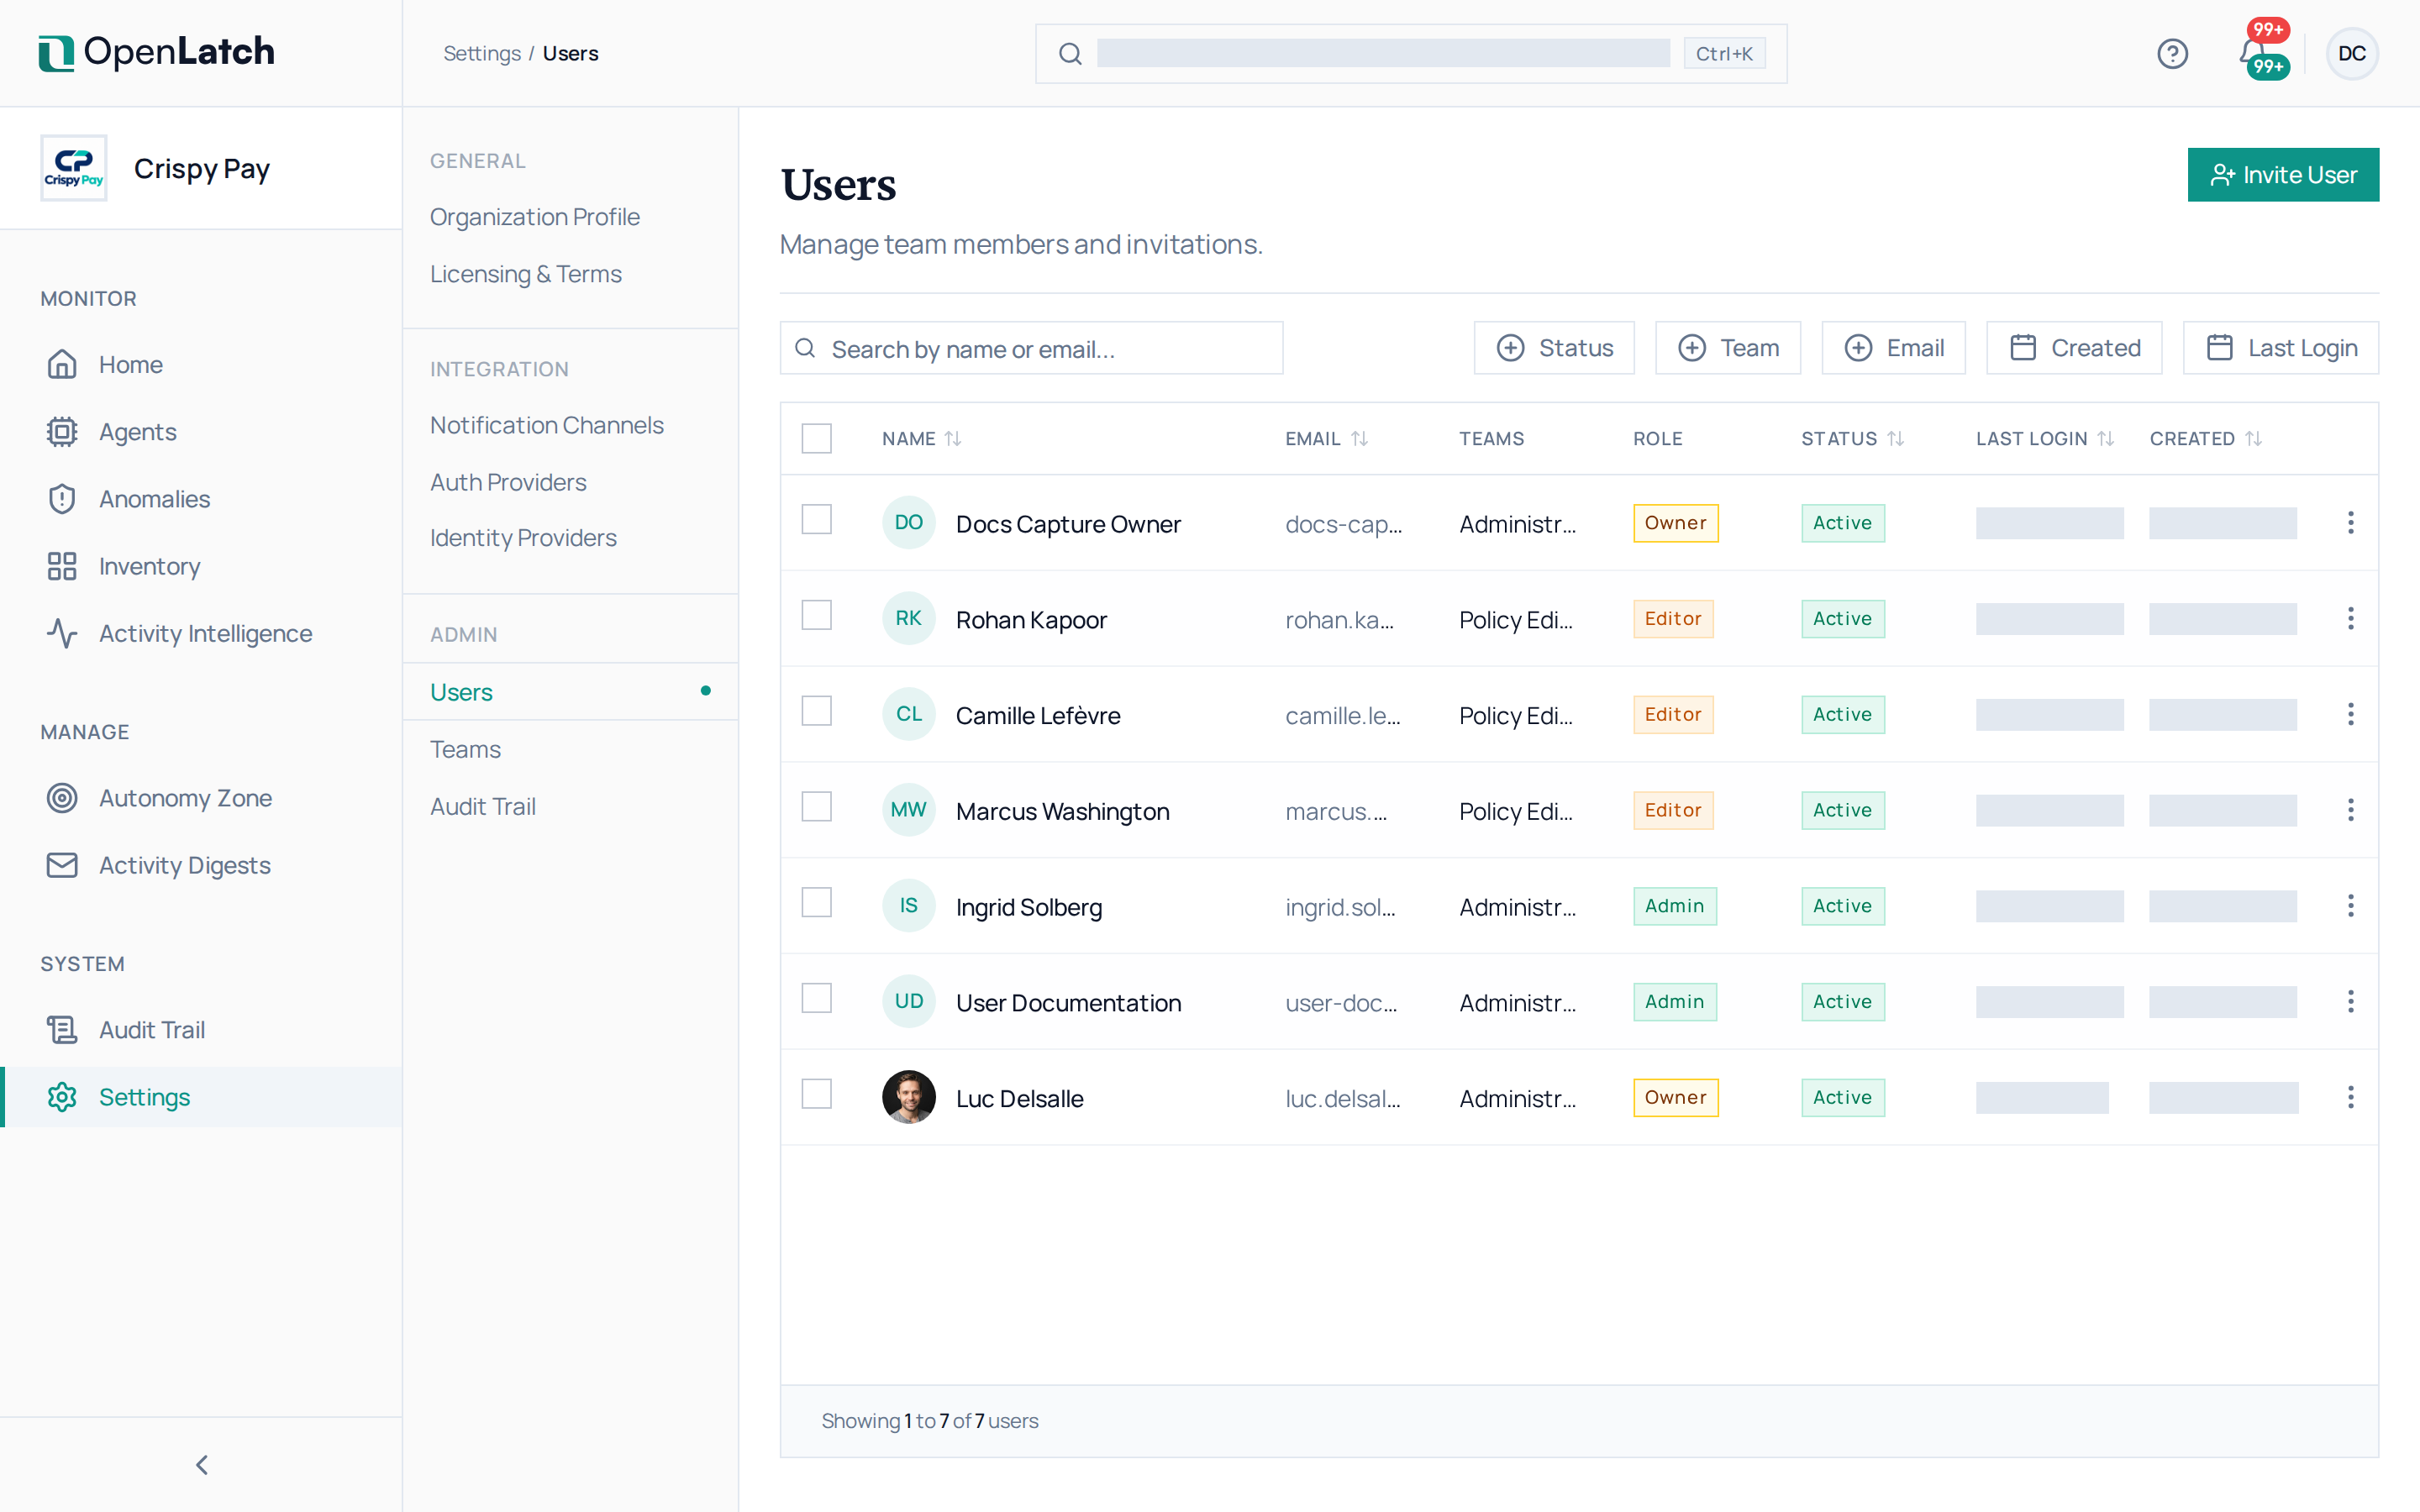Open row actions for Ingrid Solberg

(x=2351, y=905)
